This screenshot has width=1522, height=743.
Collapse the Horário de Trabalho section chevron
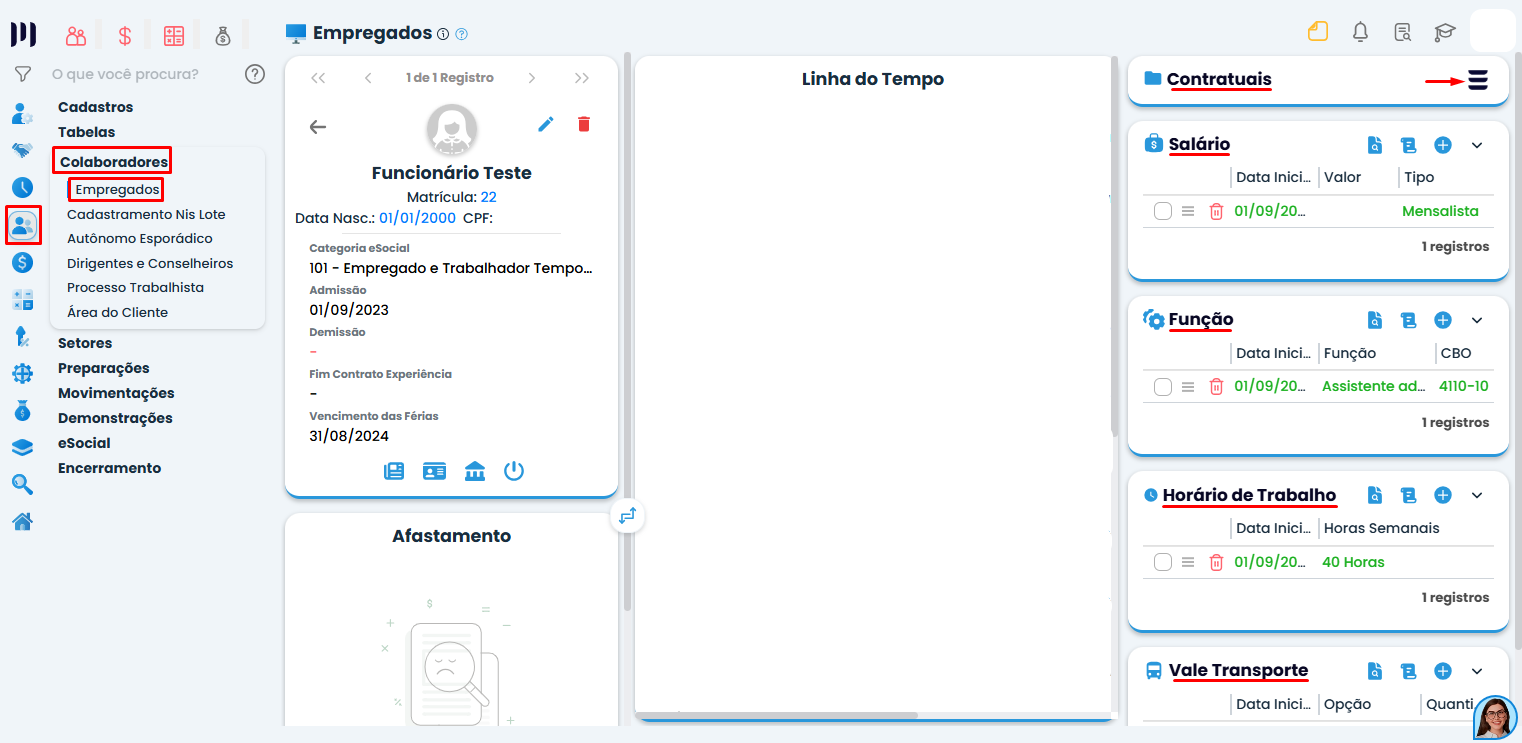(x=1477, y=495)
